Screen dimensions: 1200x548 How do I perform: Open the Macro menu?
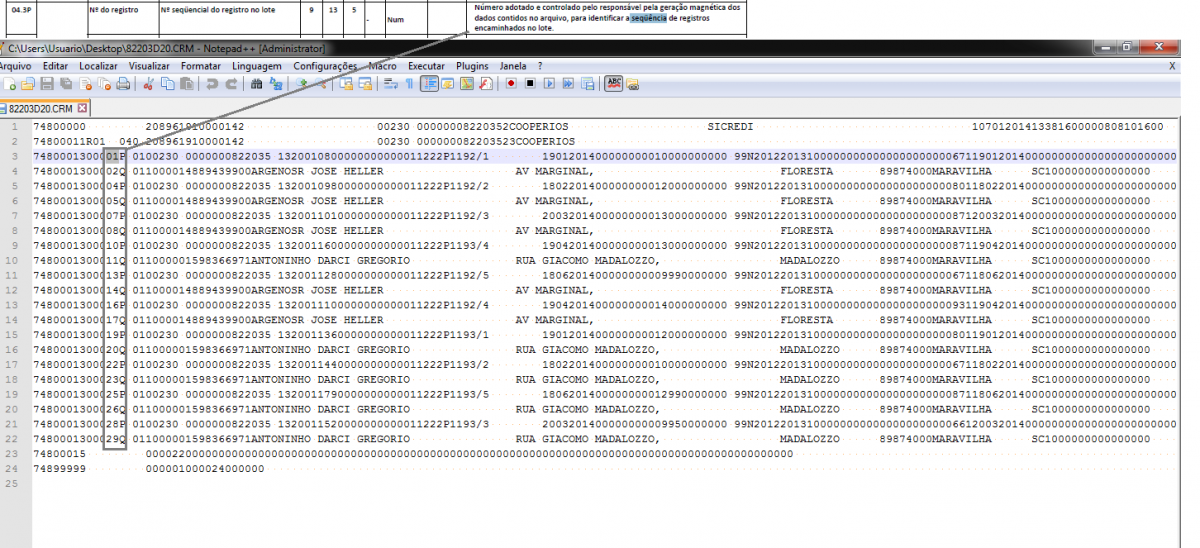382,65
